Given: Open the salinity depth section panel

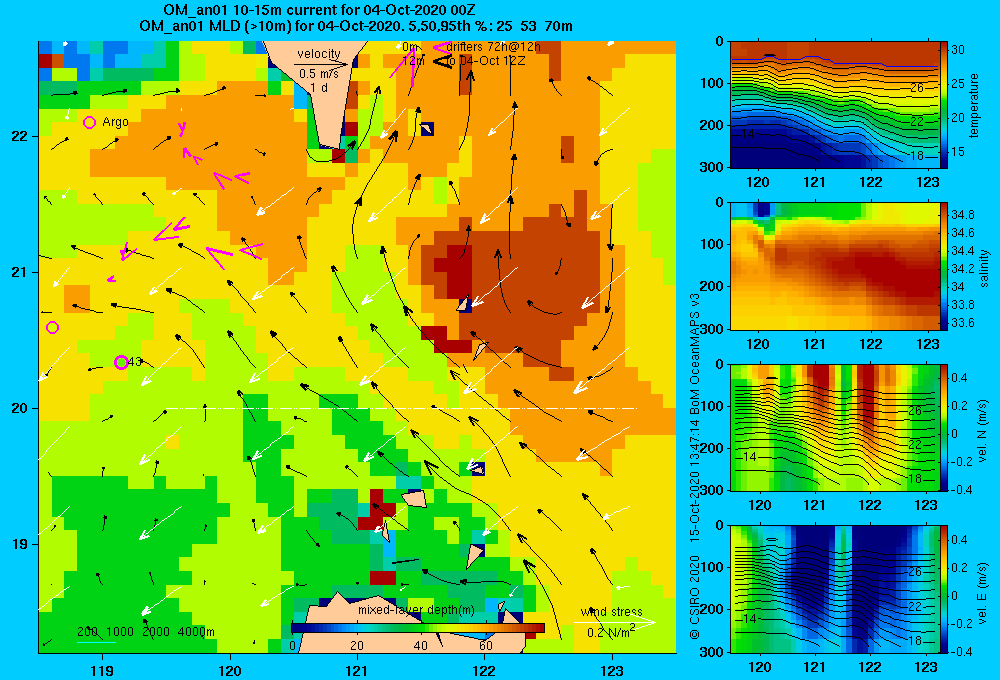Looking at the screenshot, I should pyautogui.click(x=835, y=266).
